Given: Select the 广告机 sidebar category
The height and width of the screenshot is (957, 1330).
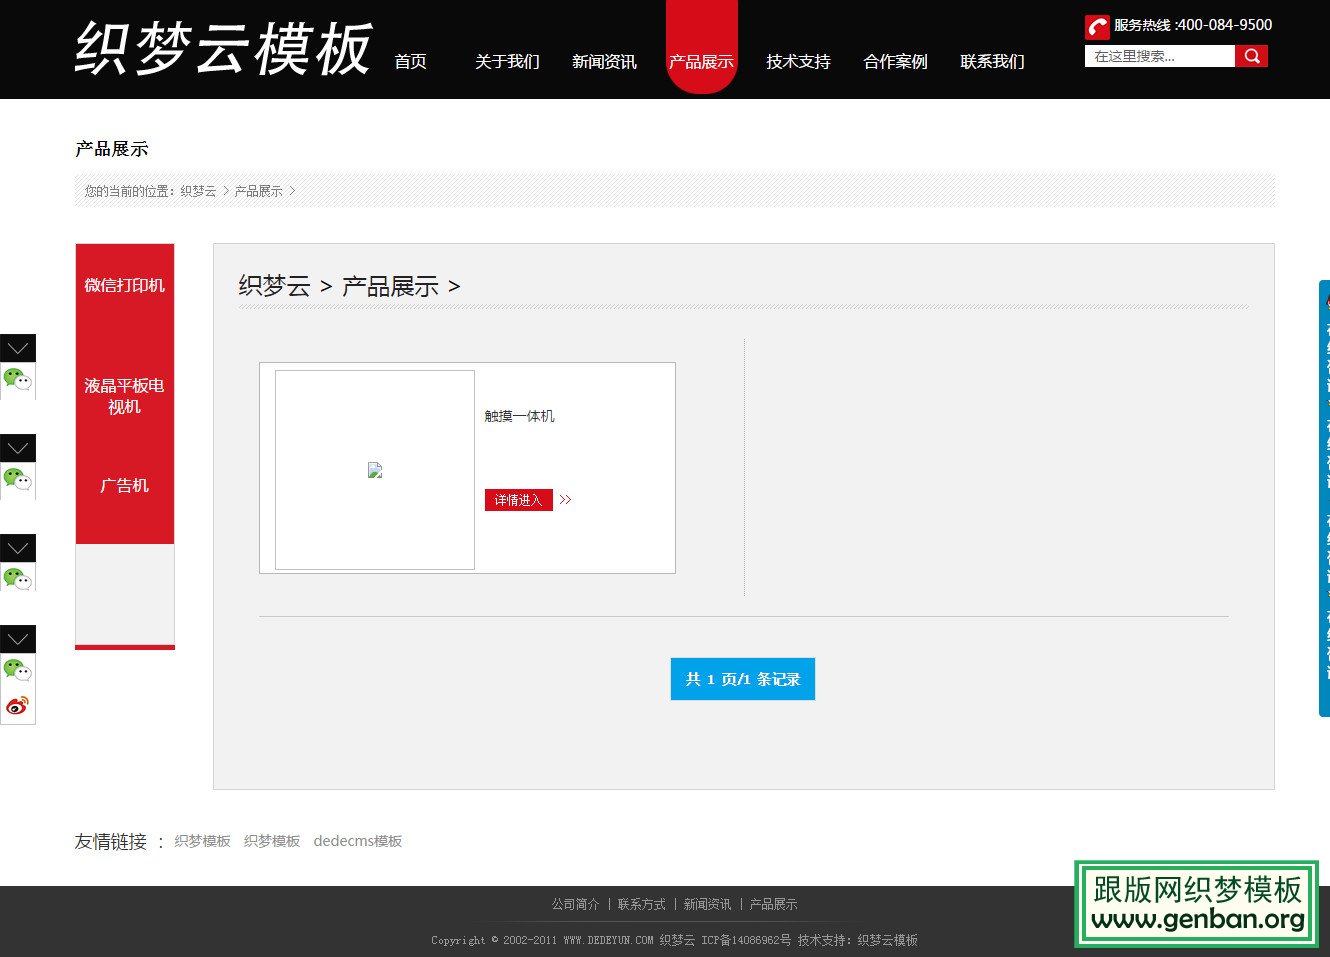Looking at the screenshot, I should click(x=124, y=485).
